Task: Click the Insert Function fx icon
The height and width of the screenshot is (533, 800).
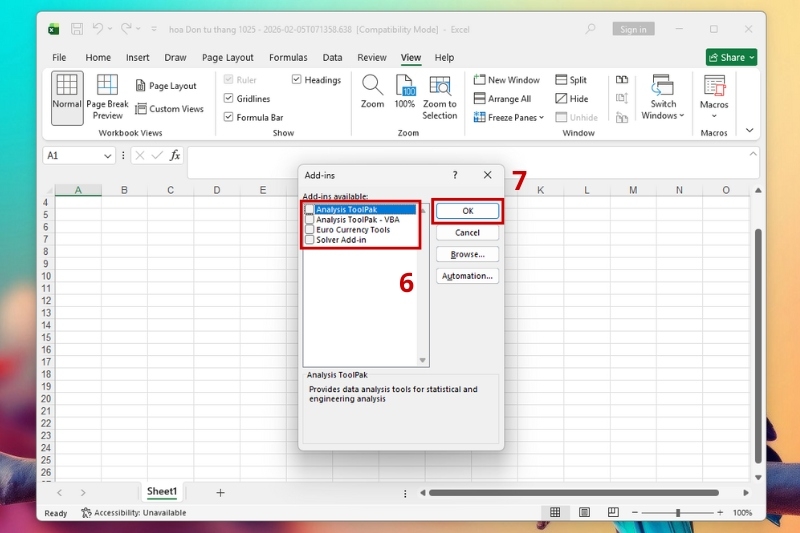Action: (x=174, y=156)
